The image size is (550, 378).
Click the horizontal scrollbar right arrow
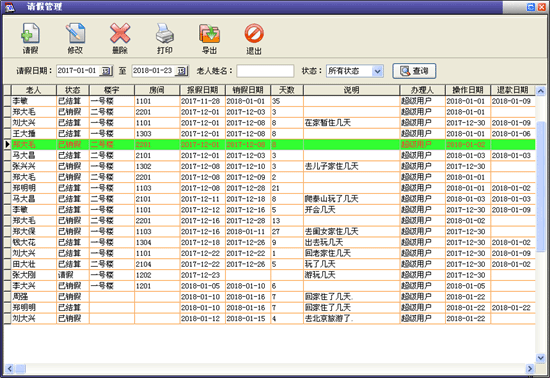[x=530, y=369]
